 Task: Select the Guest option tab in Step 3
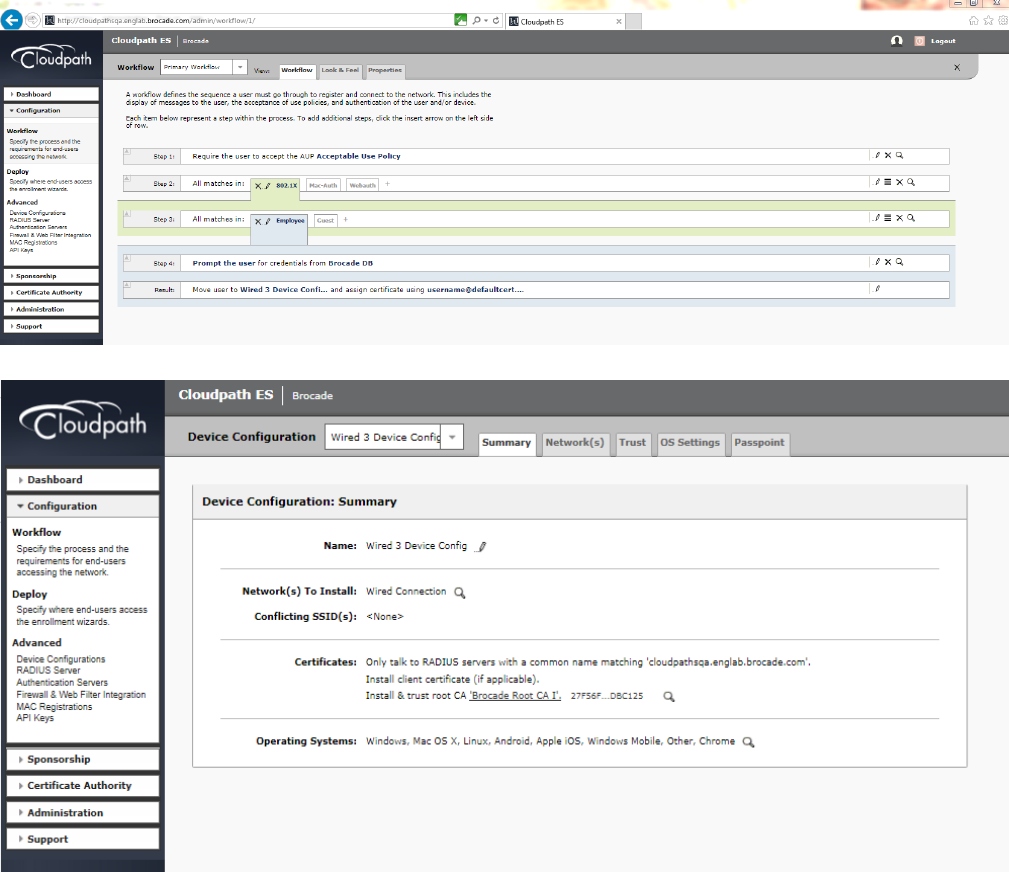(x=326, y=220)
